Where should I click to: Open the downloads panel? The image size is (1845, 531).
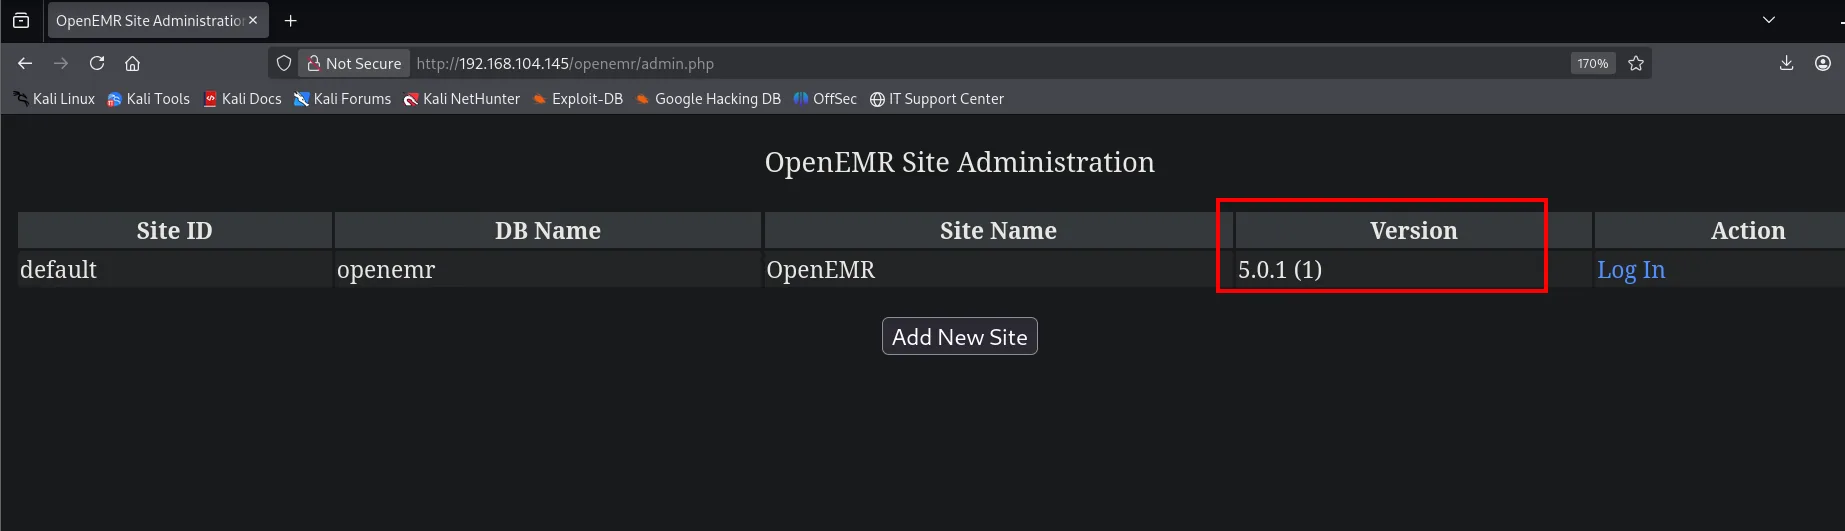tap(1786, 63)
